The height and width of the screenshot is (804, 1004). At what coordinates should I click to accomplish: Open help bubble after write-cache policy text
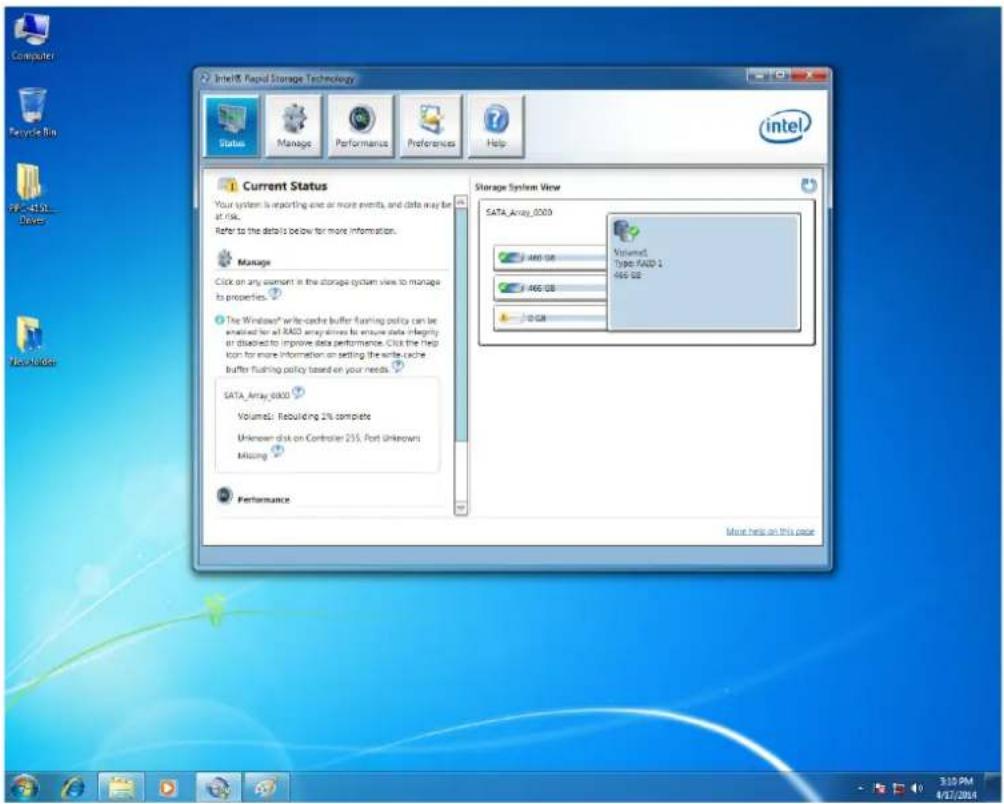tap(398, 366)
